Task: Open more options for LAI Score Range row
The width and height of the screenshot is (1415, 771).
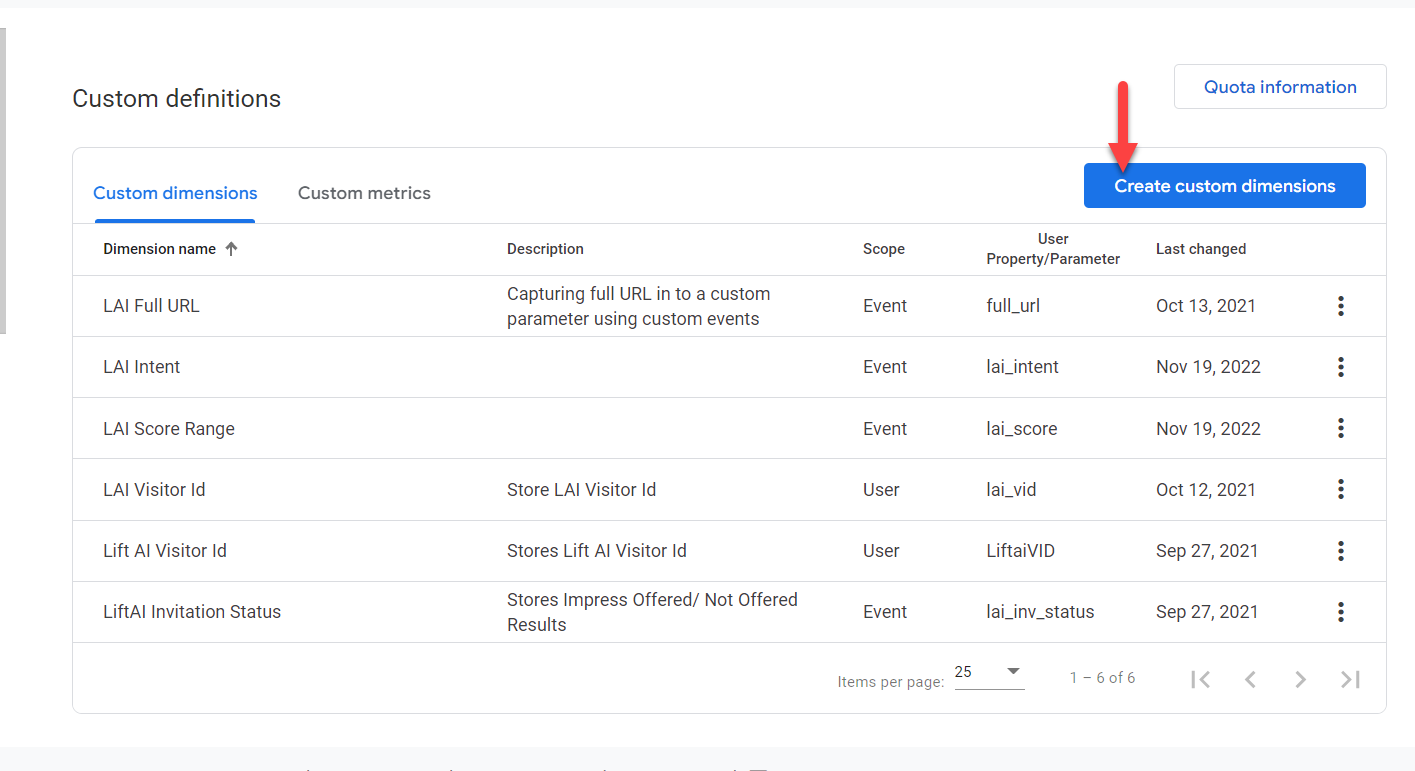Action: [x=1341, y=428]
